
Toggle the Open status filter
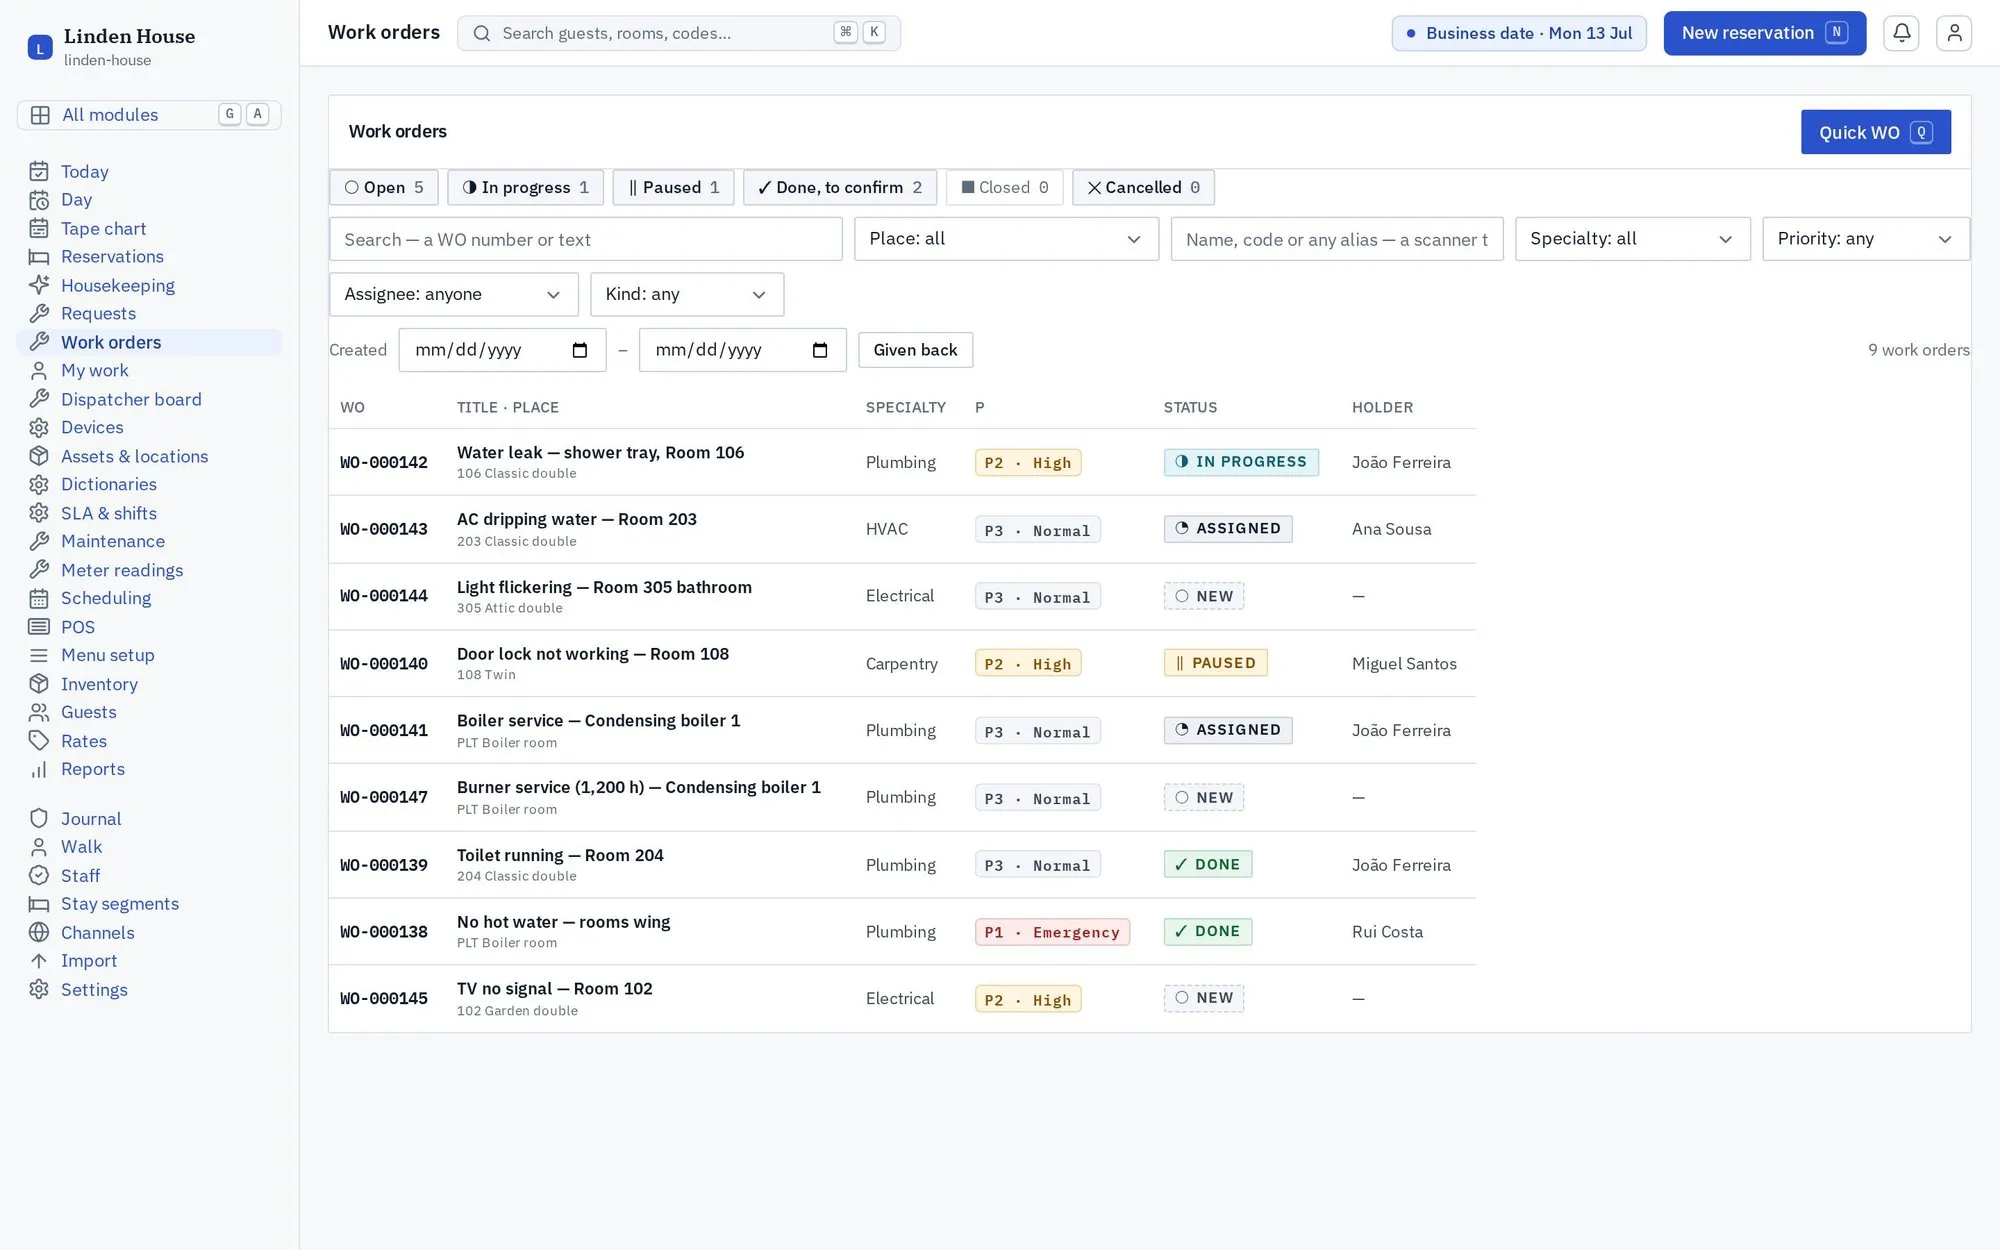click(384, 187)
